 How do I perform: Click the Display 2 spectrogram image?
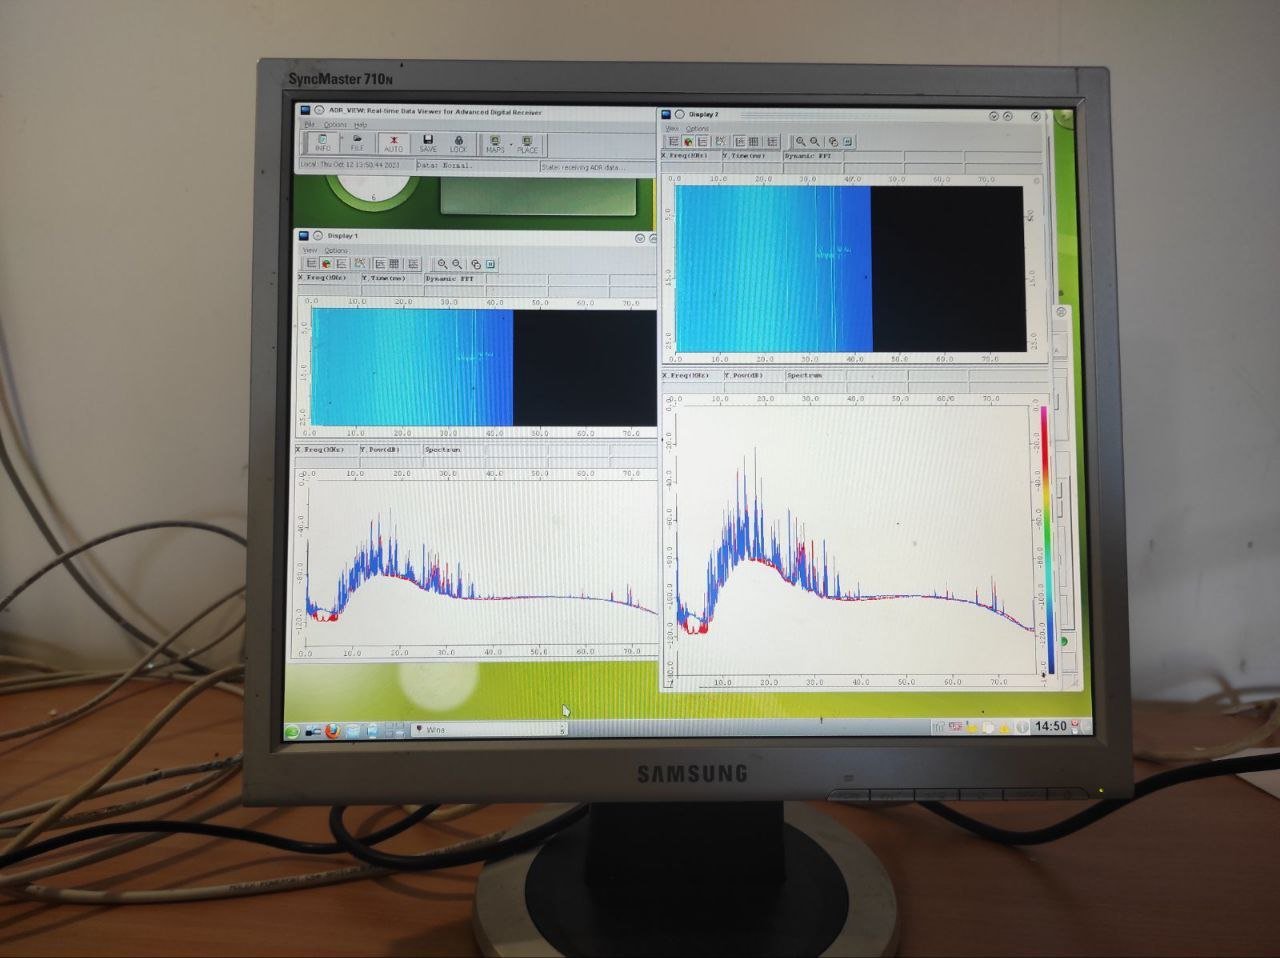[849, 268]
